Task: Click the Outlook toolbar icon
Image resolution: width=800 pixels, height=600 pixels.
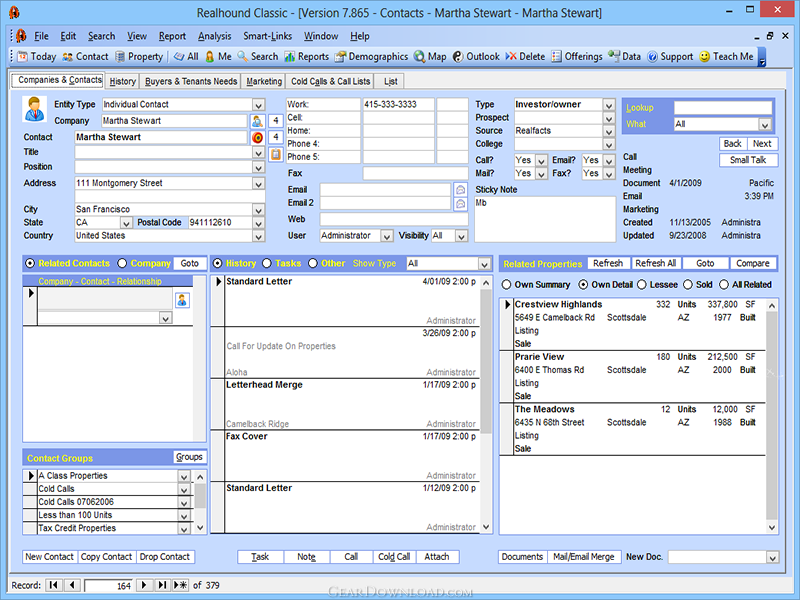Action: [458, 57]
